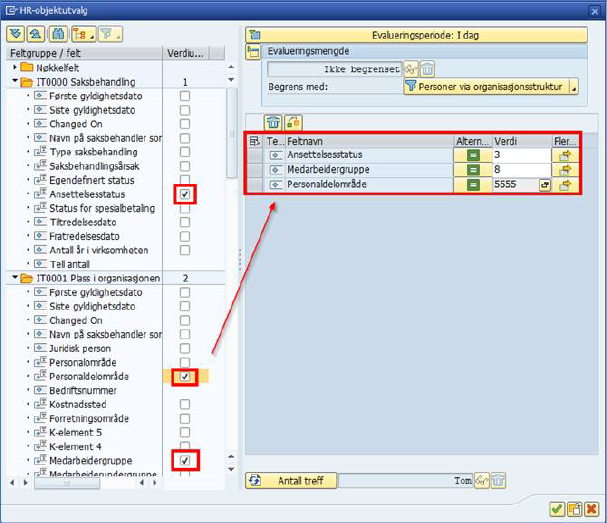Click the icon right of the delete icon above the table

293,123
